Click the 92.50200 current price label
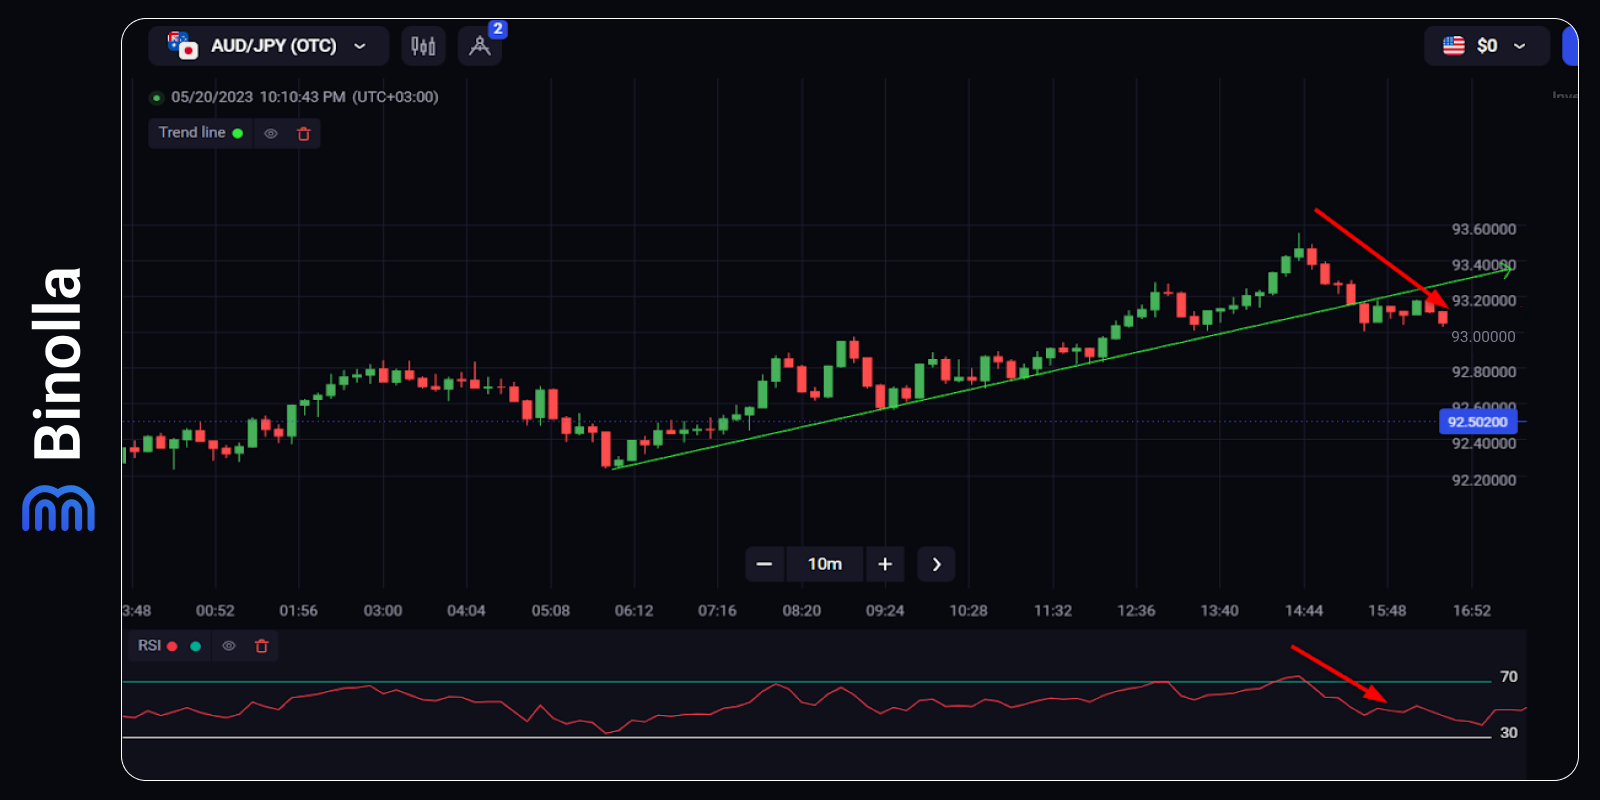 (x=1477, y=422)
